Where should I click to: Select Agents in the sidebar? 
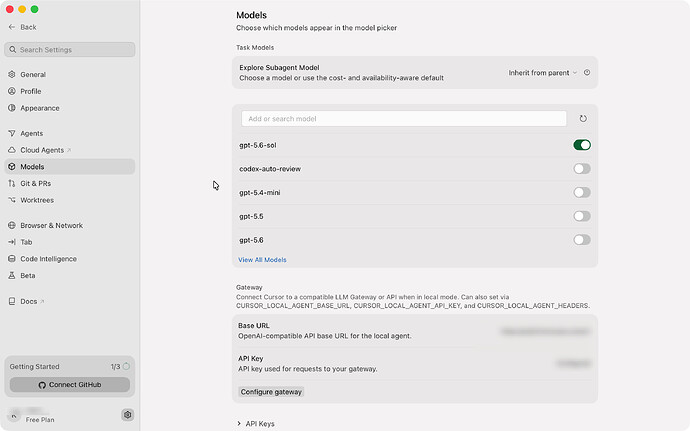(x=70, y=133)
